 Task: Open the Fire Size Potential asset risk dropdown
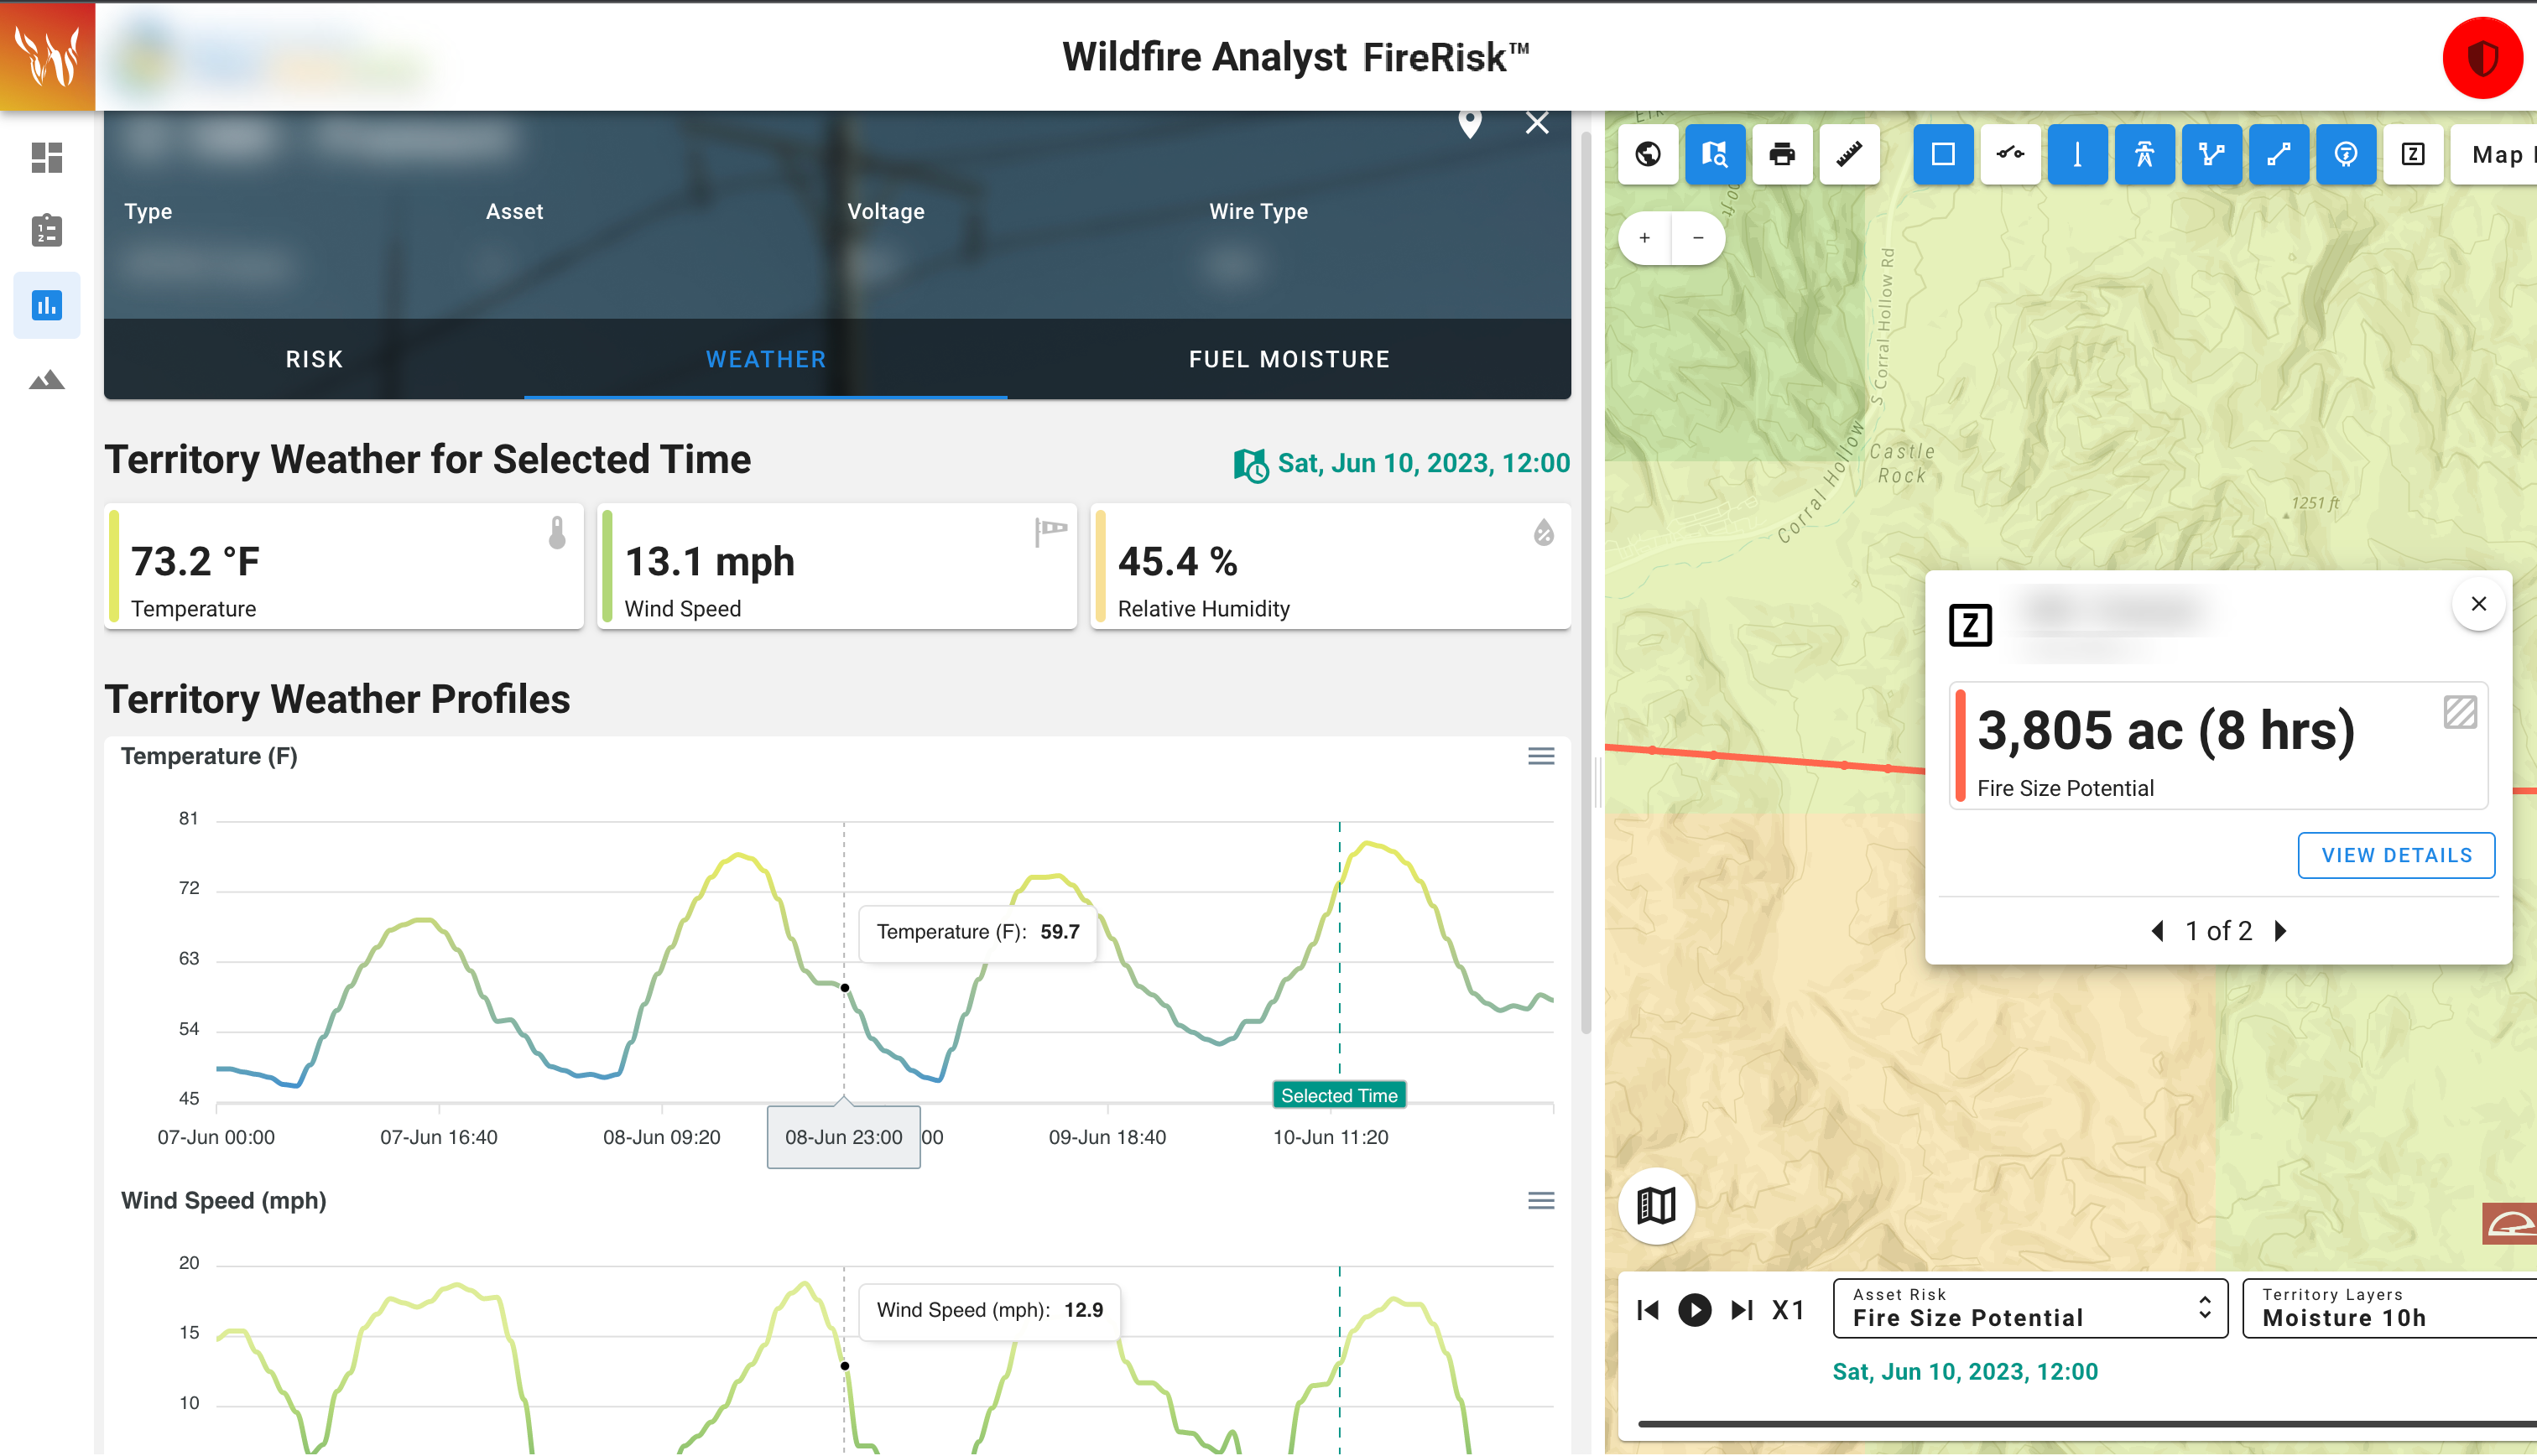pyautogui.click(x=2029, y=1308)
